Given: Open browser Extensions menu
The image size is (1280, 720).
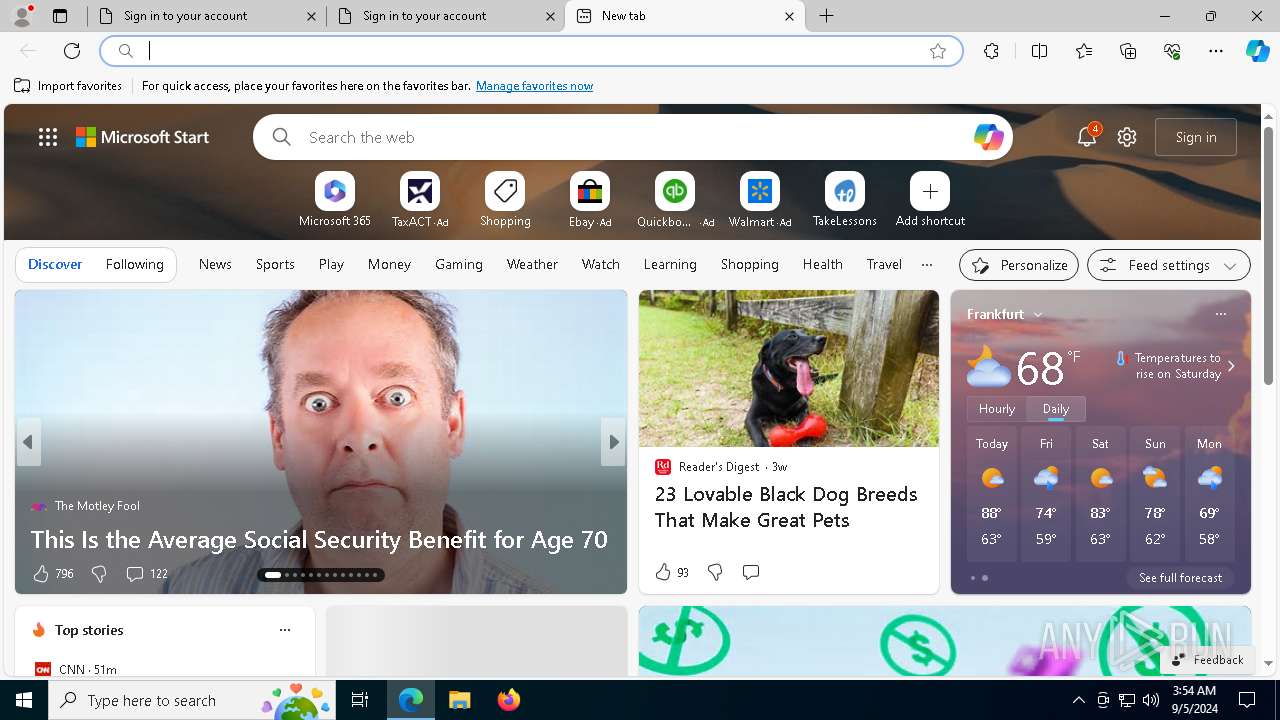Looking at the screenshot, I should (x=991, y=51).
